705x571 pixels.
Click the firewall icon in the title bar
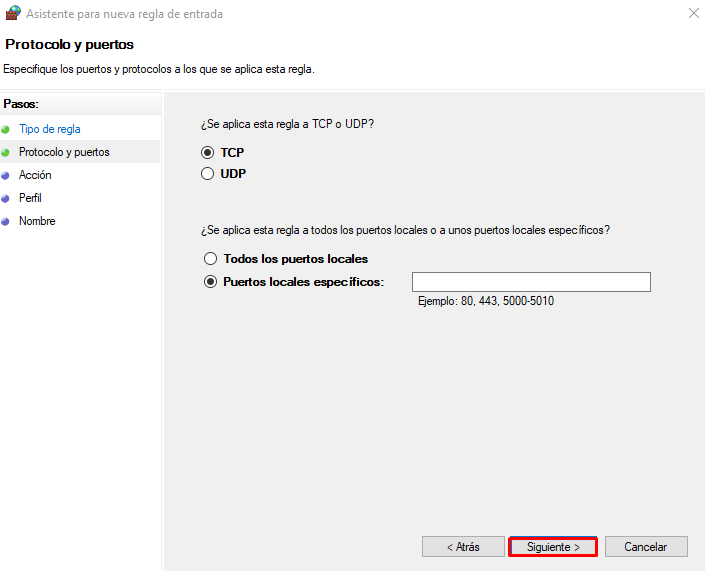tap(13, 14)
